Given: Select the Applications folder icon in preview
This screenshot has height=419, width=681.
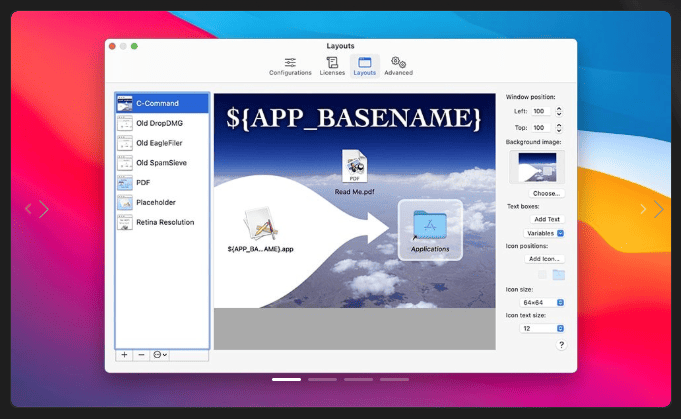Looking at the screenshot, I should (x=430, y=225).
